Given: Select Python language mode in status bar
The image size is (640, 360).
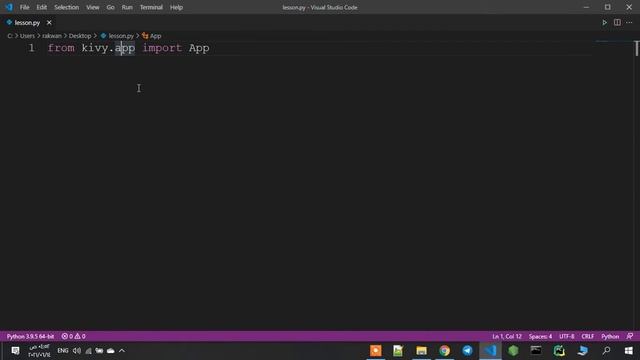Looking at the screenshot, I should pos(610,336).
